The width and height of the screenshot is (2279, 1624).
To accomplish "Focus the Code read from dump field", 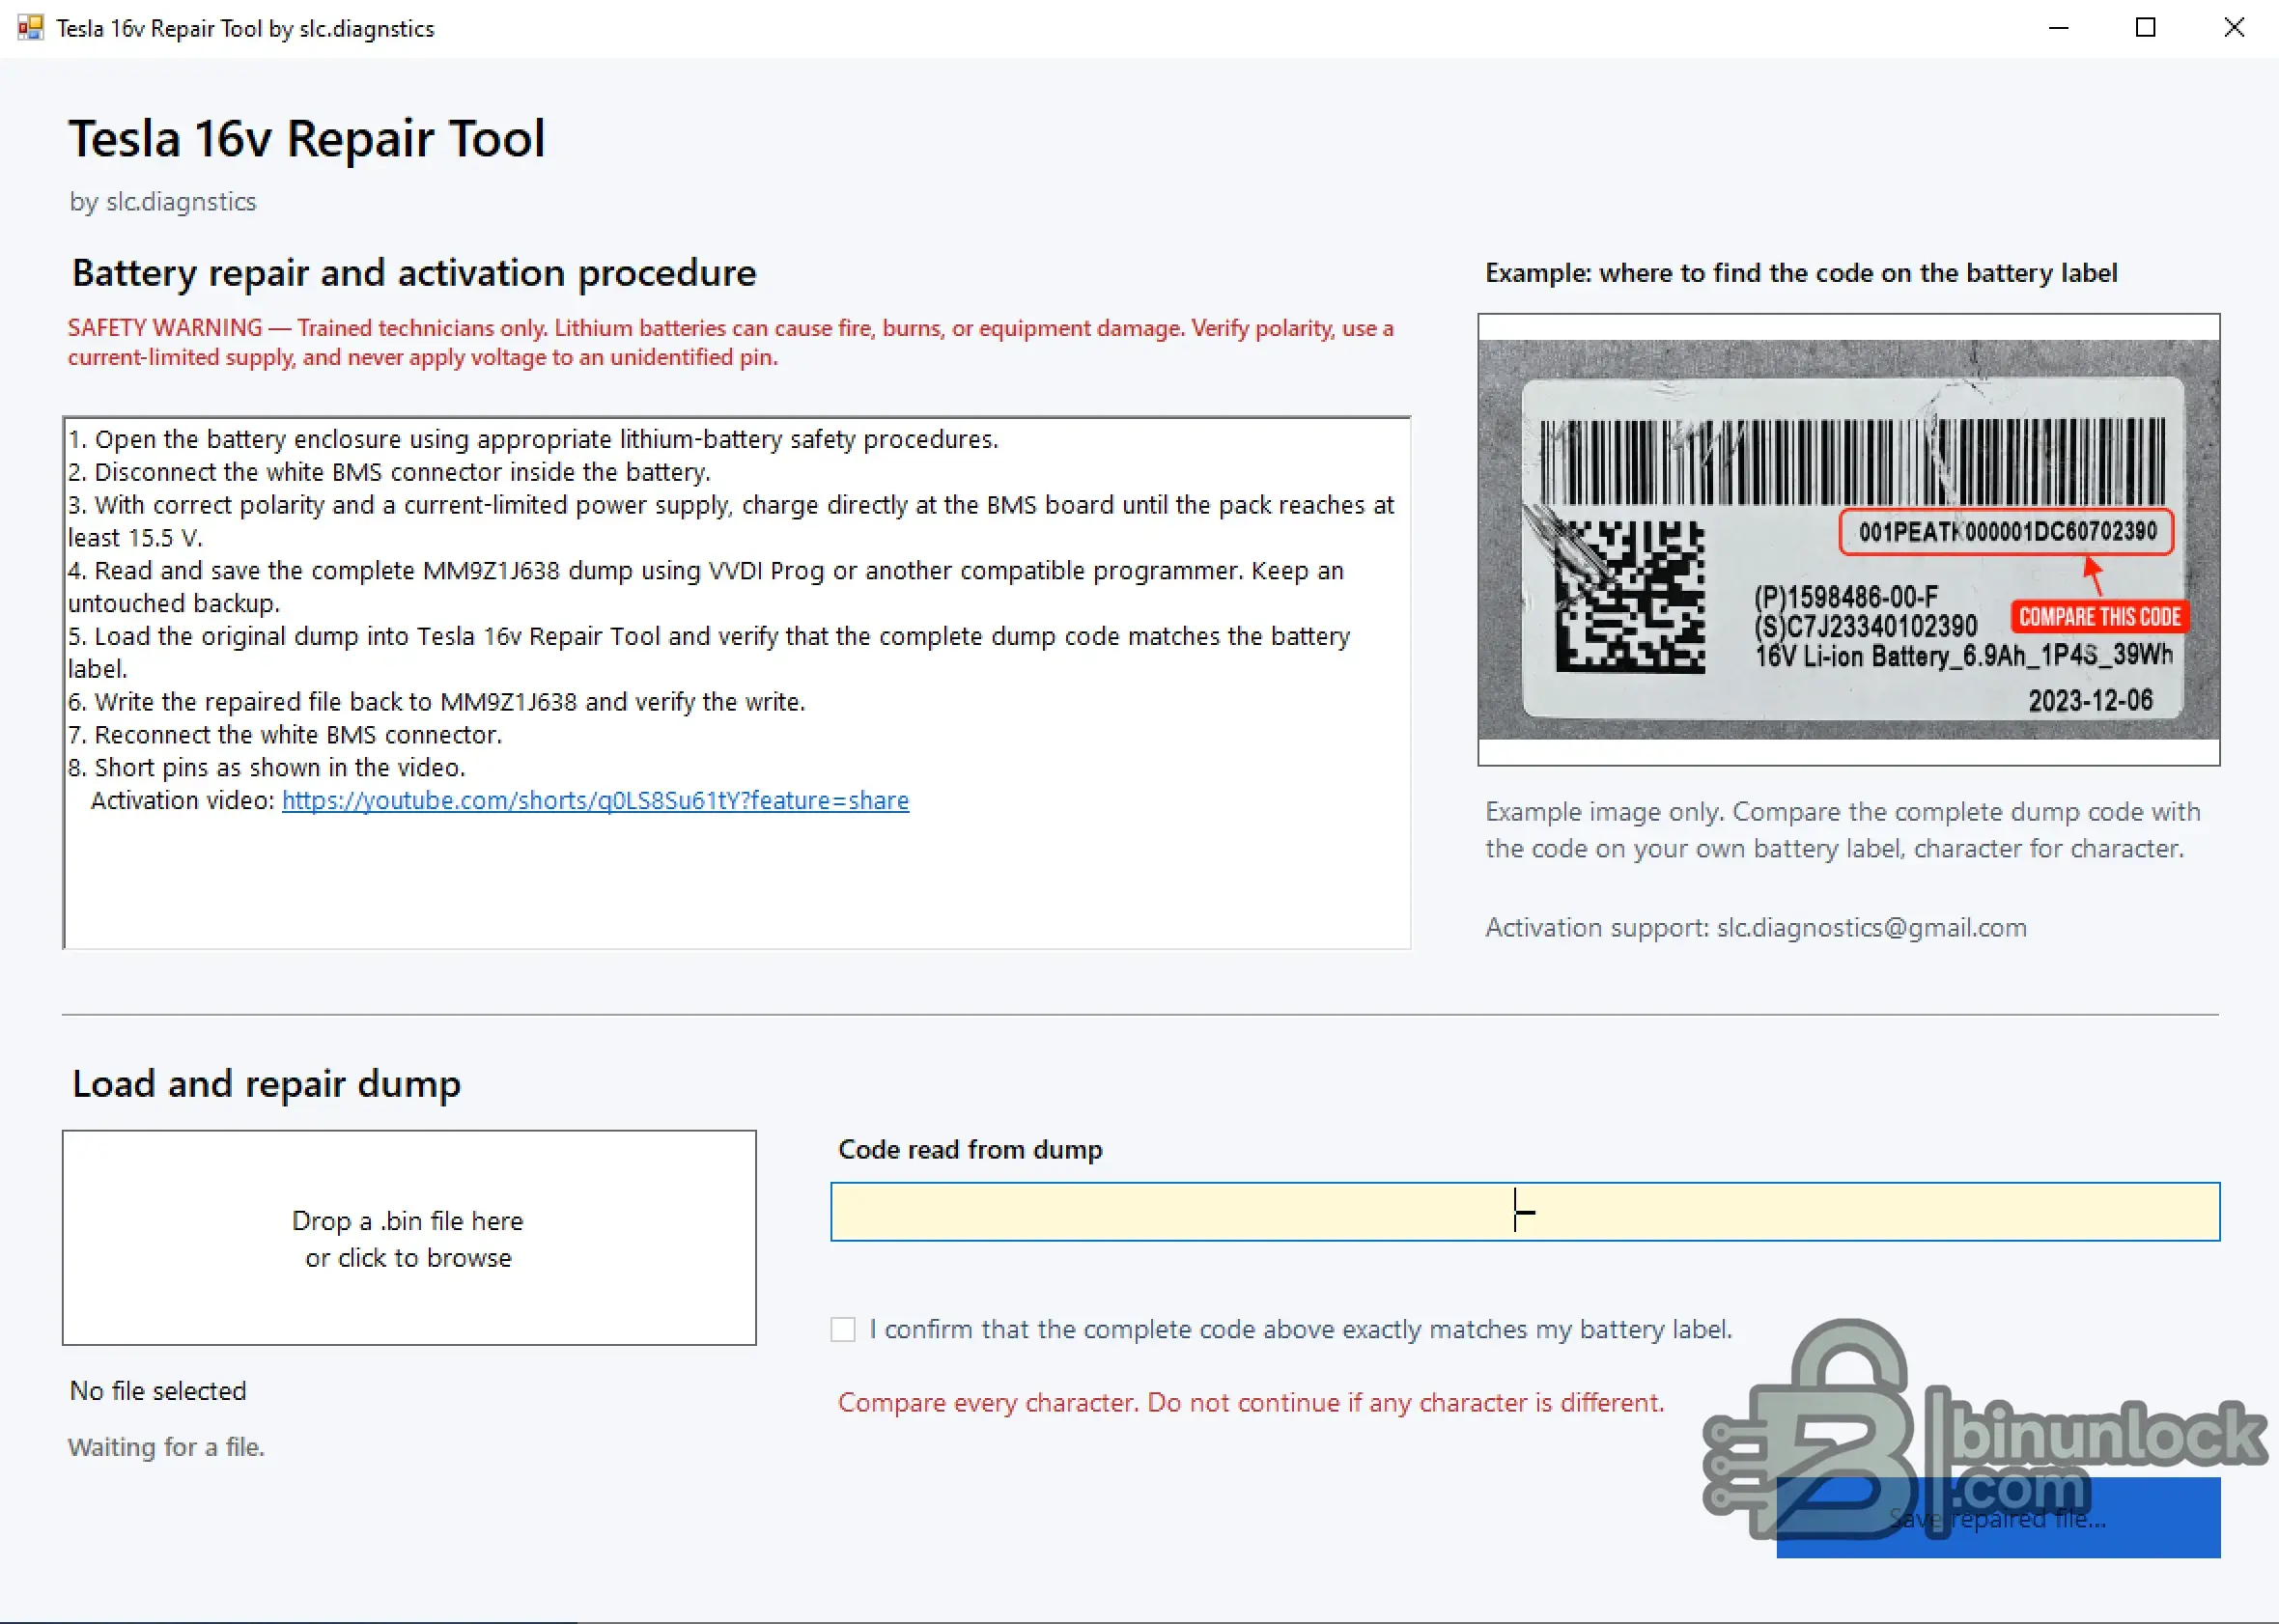I will [1525, 1212].
